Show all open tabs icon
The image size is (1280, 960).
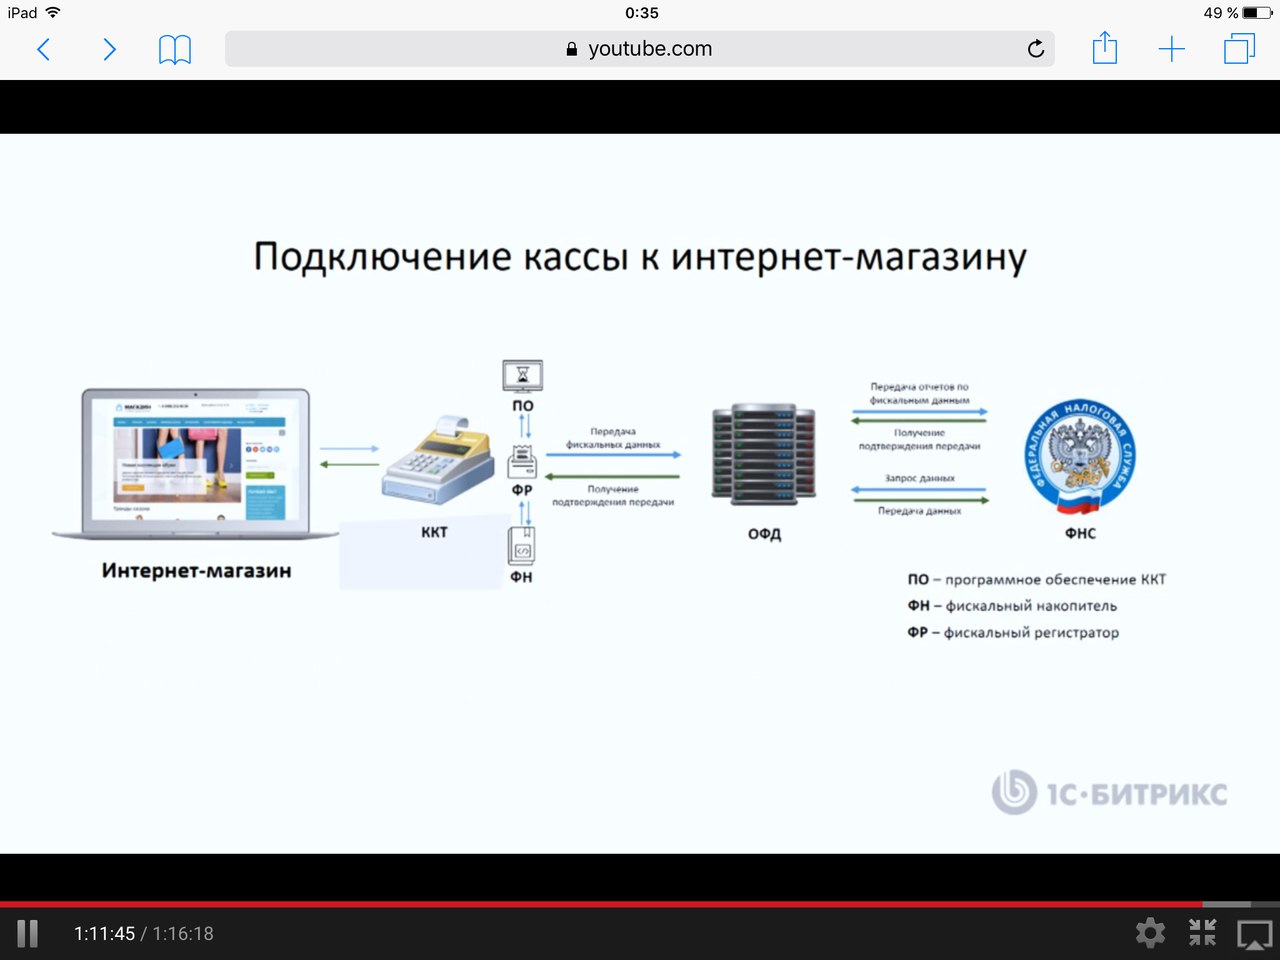[1240, 49]
